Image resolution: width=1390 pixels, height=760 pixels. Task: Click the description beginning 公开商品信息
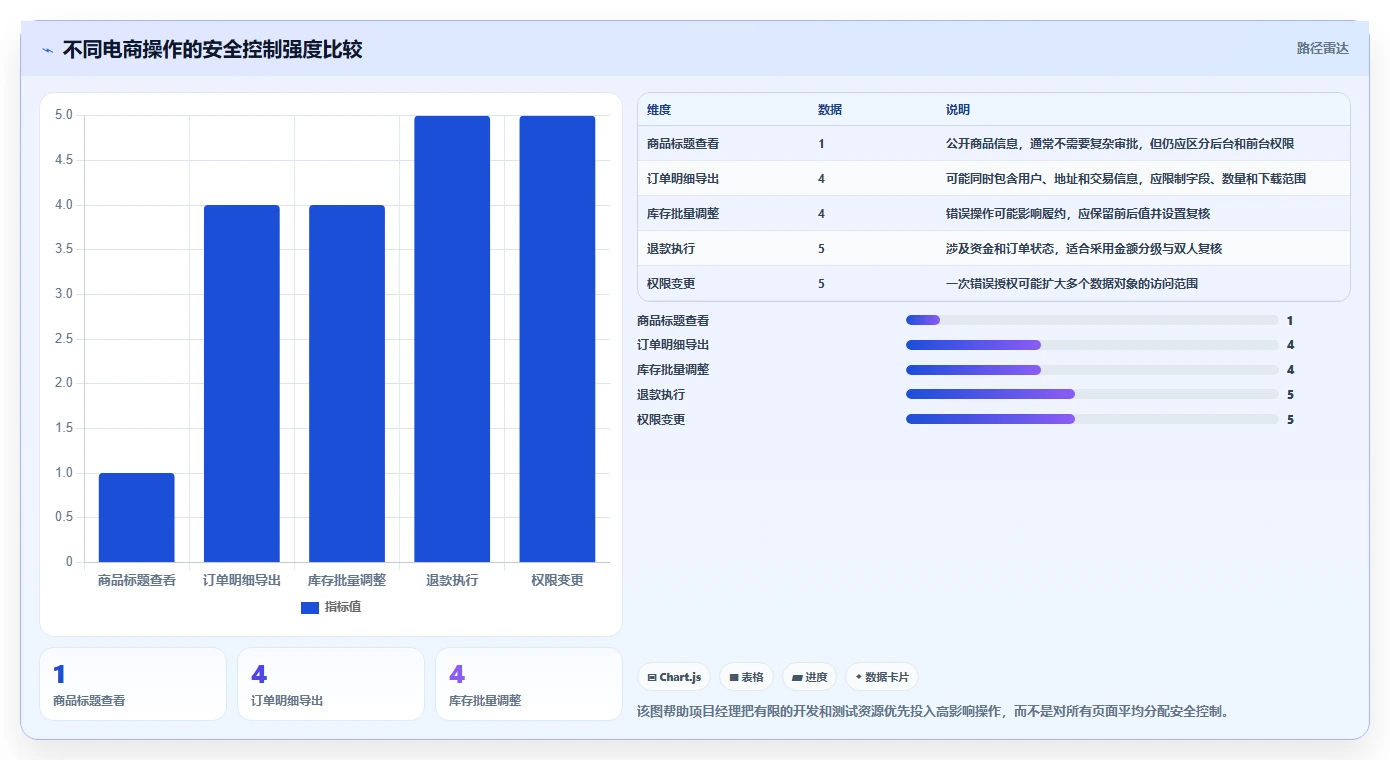(x=1120, y=144)
